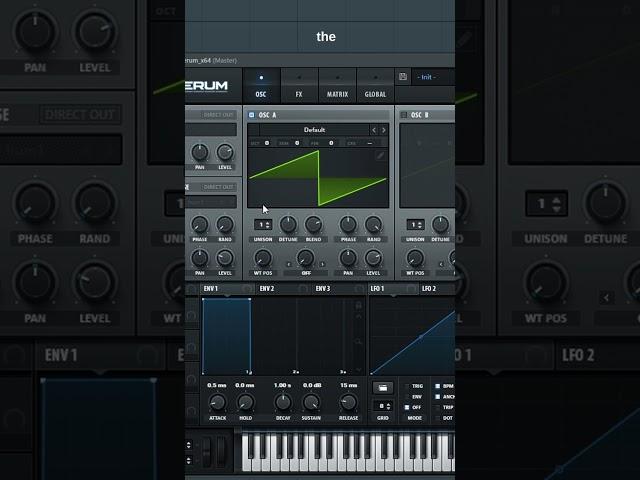Screen dimensions: 640x480
Task: Click the CRS value in OSC A
Action: (x=370, y=143)
